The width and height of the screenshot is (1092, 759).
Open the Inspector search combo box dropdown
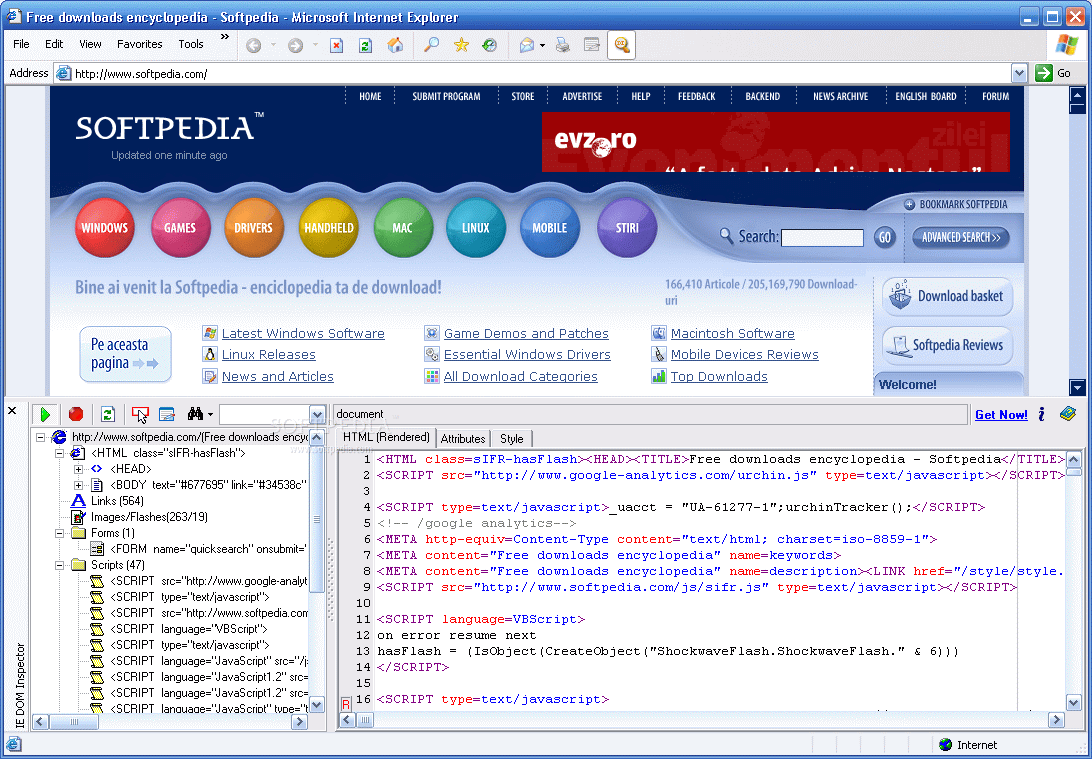[x=317, y=414]
